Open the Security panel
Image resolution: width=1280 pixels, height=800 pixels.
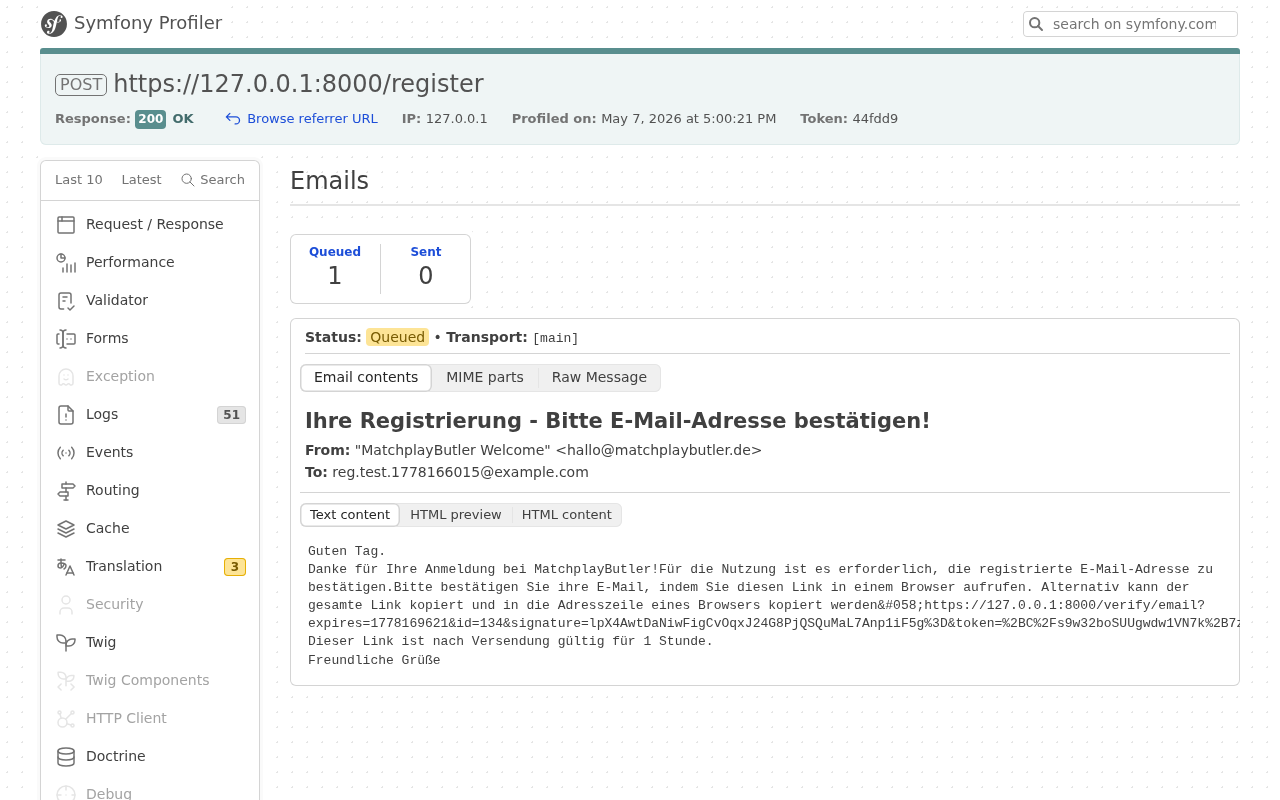pos(150,604)
